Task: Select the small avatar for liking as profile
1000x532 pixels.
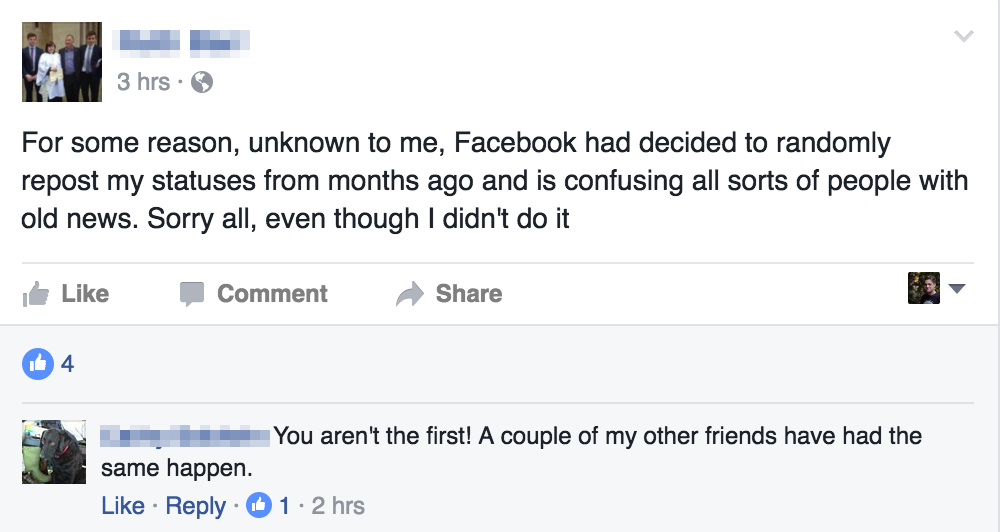Action: 923,289
